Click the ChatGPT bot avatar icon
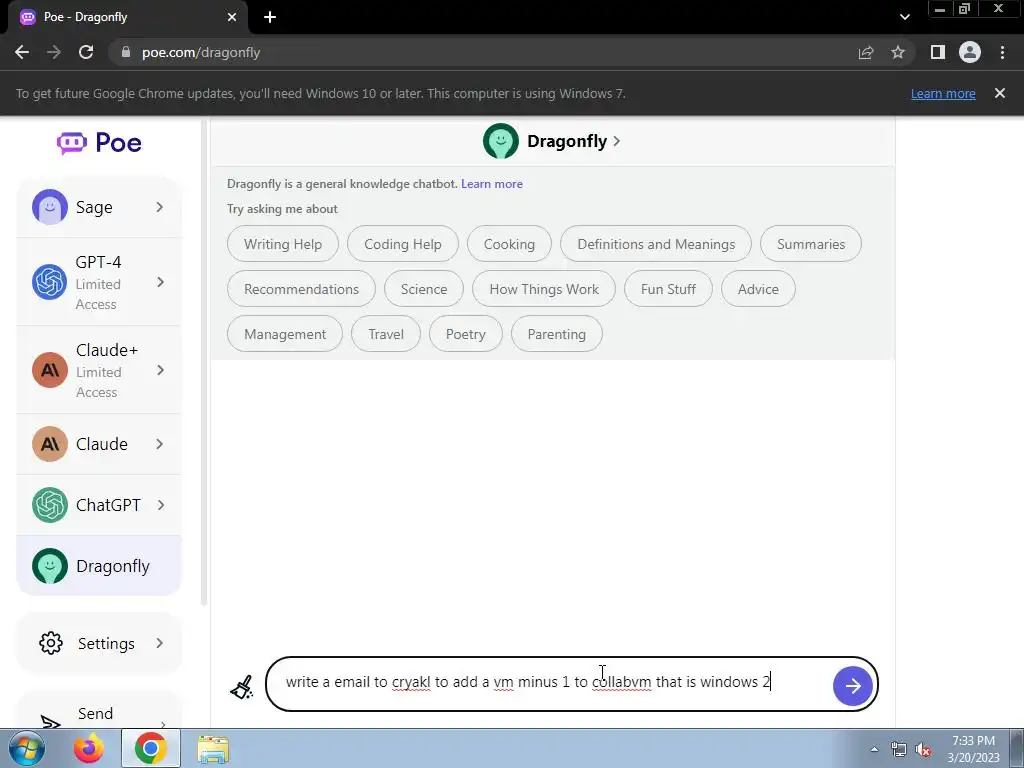 (50, 505)
